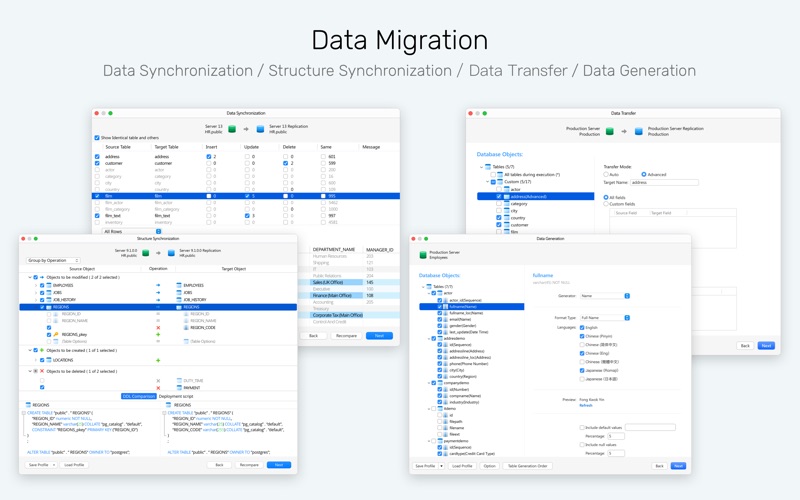Screen dimensions: 800x500
Task: Switch to the Deployment script tab
Action: 176,396
